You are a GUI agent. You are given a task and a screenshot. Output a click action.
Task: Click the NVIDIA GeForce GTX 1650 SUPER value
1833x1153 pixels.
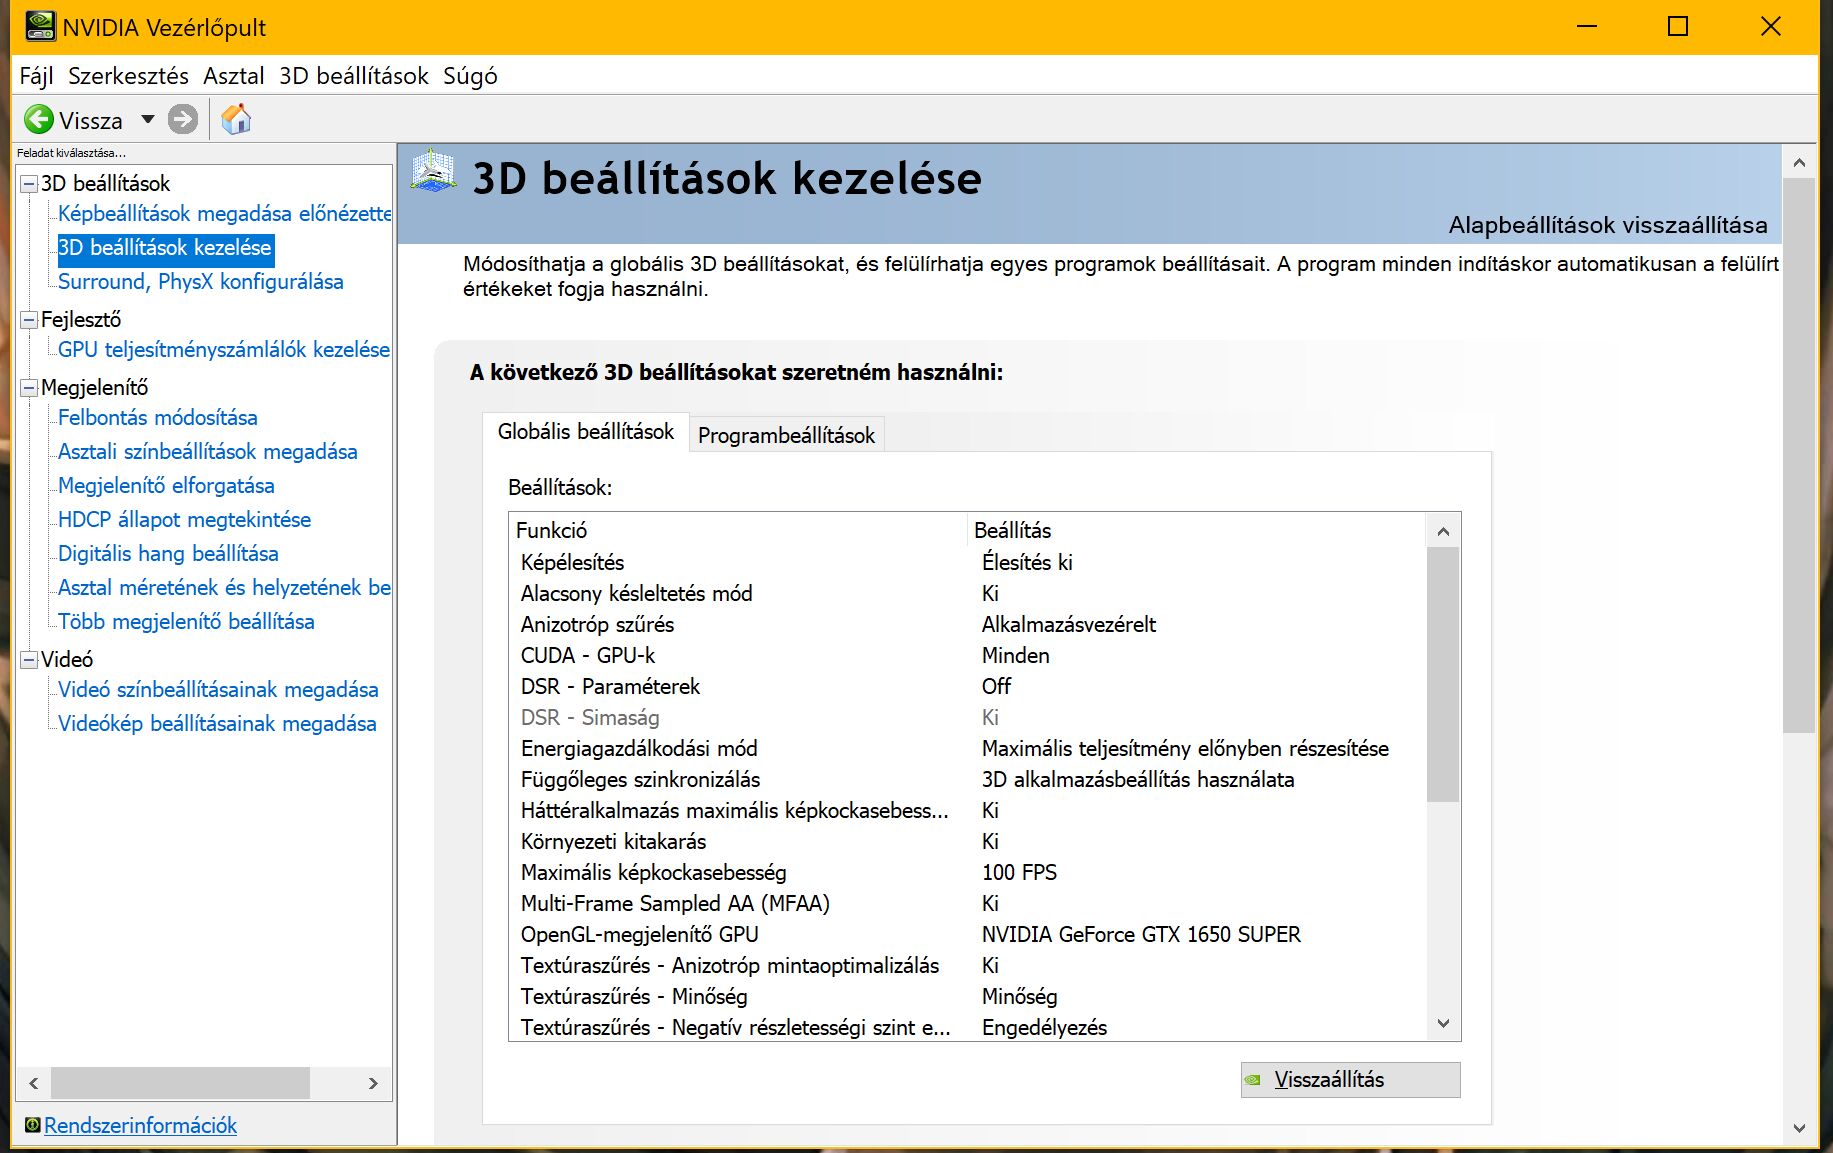tap(1141, 934)
